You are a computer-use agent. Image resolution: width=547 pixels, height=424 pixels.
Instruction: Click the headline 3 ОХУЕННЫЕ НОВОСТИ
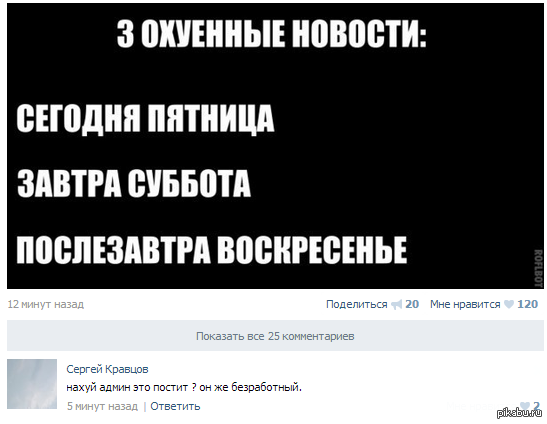coord(272,34)
